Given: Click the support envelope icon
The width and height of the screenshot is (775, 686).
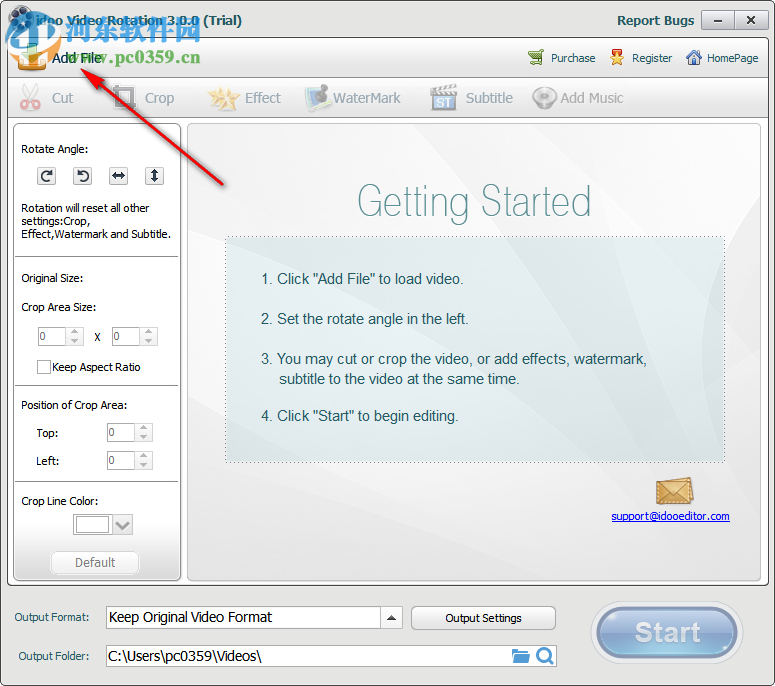Looking at the screenshot, I should (675, 491).
